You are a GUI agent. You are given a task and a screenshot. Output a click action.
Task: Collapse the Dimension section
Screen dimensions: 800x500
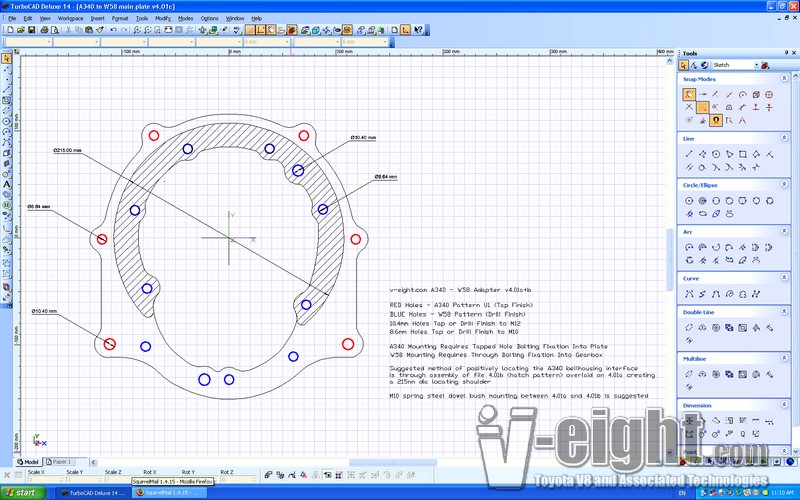784,405
